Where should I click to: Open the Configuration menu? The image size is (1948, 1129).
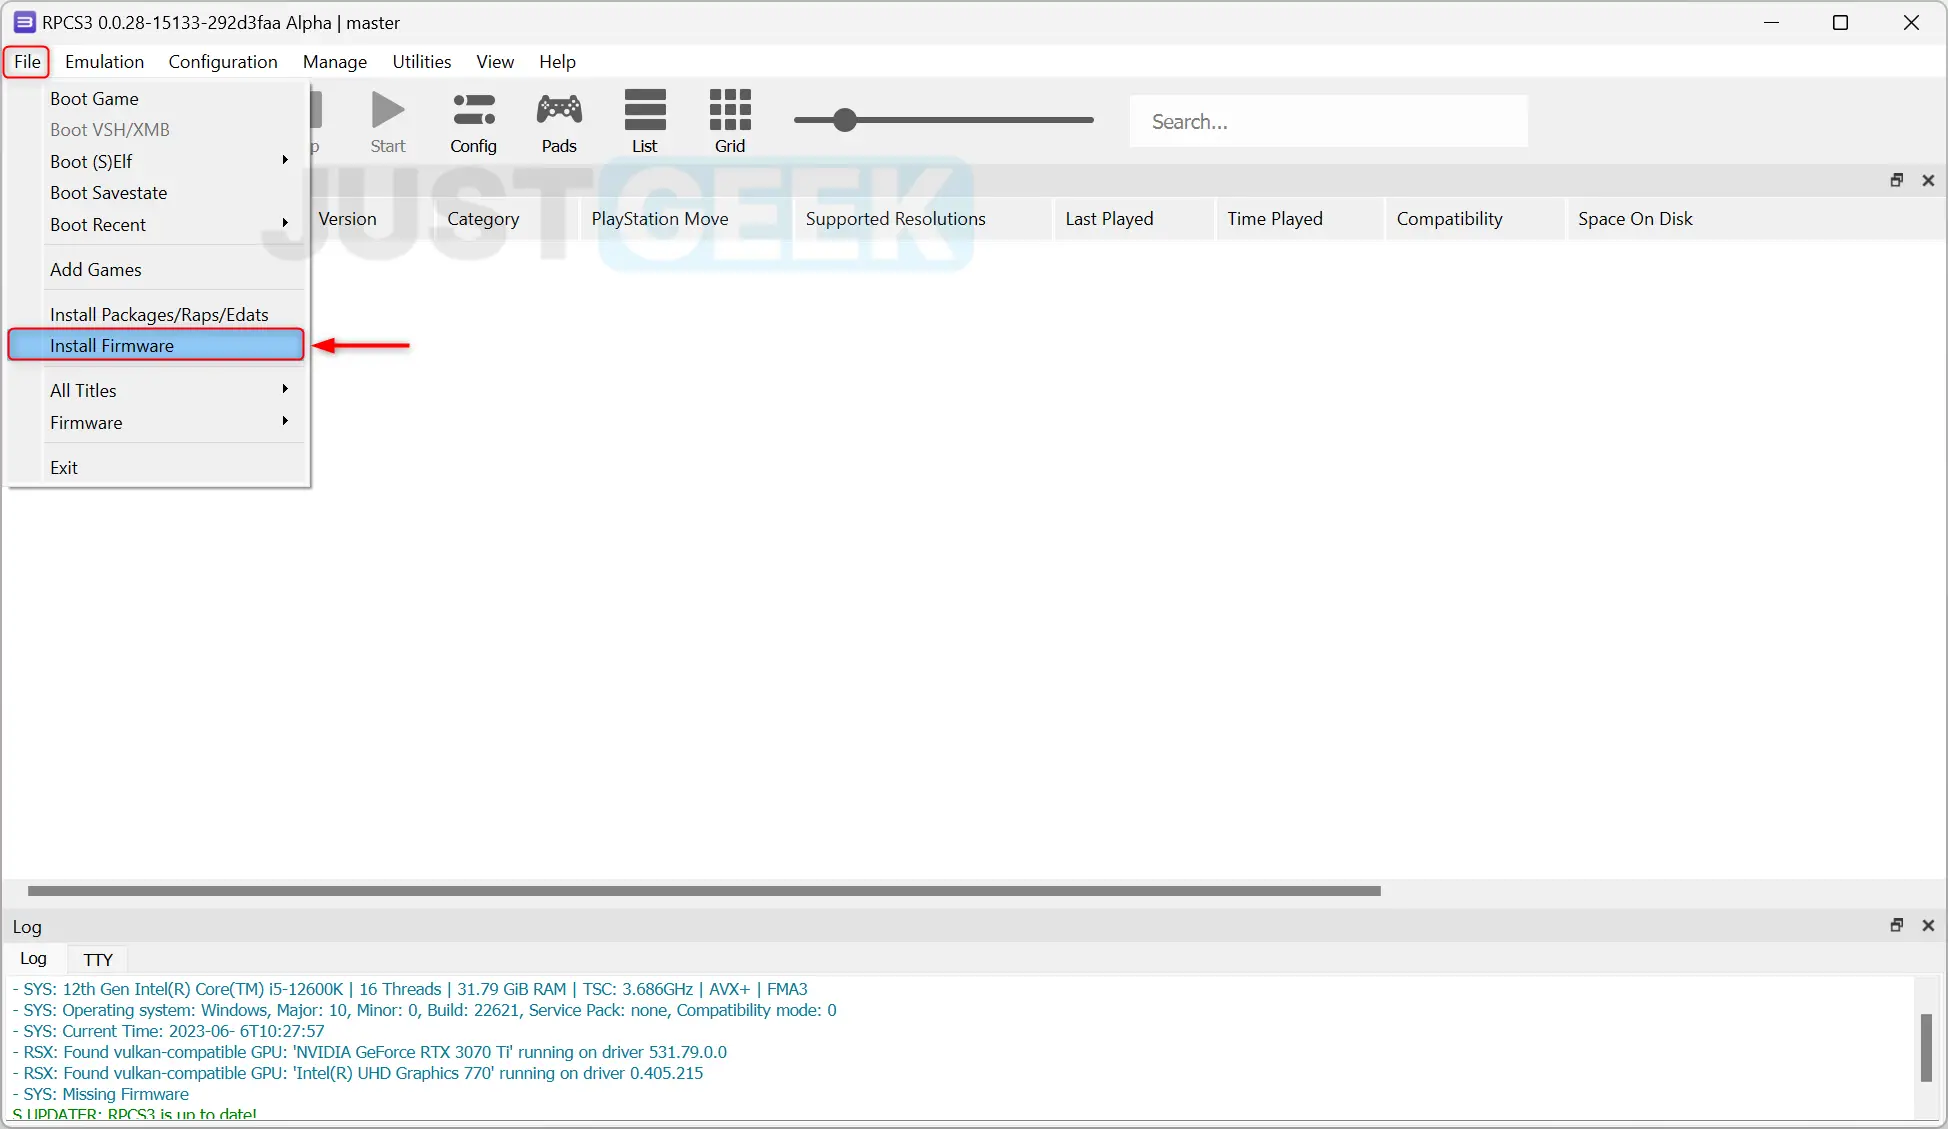tap(223, 62)
